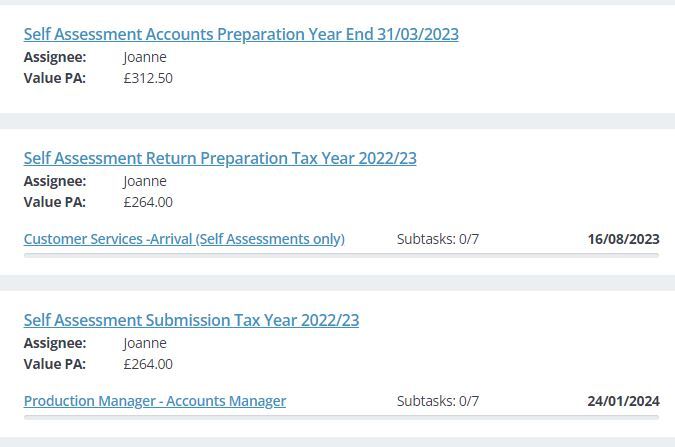The height and width of the screenshot is (447, 675).
Task: Click progress bar under Customer Services -Arrival
Action: pos(341,255)
